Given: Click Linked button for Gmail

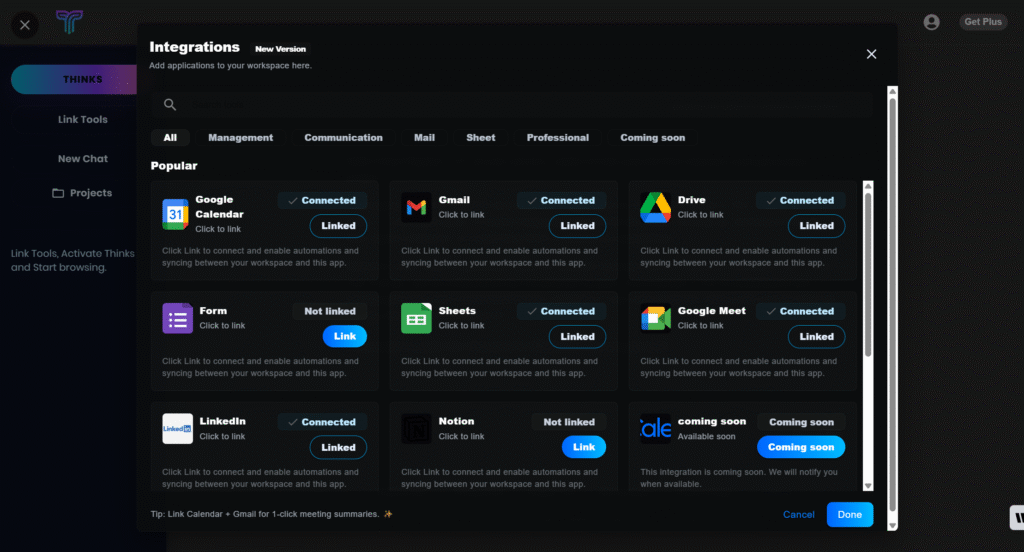Looking at the screenshot, I should (577, 226).
